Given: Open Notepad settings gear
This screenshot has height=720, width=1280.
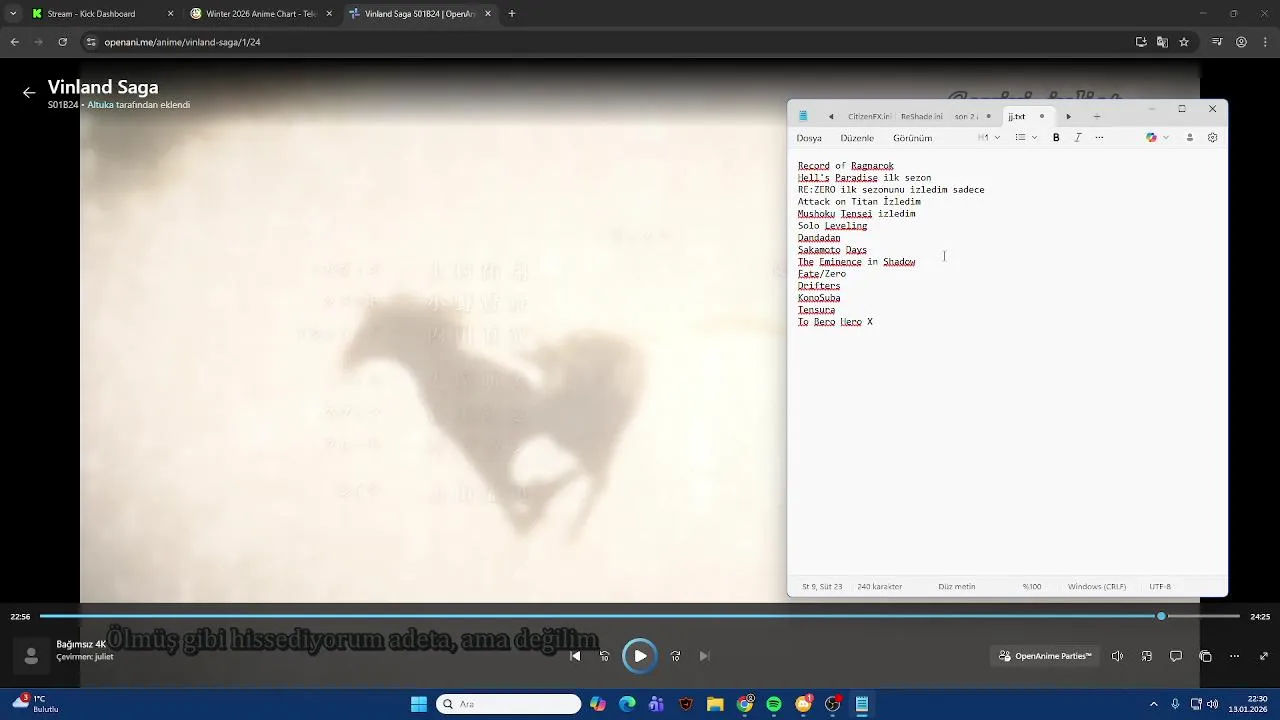Looking at the screenshot, I should [x=1212, y=138].
